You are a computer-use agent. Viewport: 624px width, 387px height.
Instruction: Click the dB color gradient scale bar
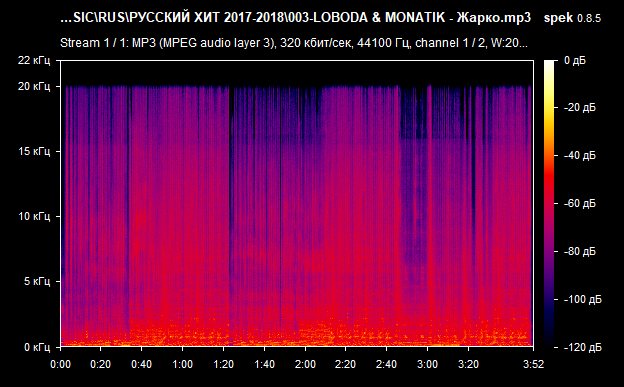(x=549, y=203)
